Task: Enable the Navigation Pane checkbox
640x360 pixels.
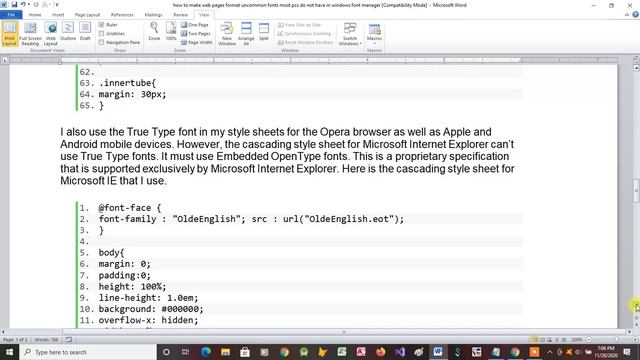Action: point(101,42)
